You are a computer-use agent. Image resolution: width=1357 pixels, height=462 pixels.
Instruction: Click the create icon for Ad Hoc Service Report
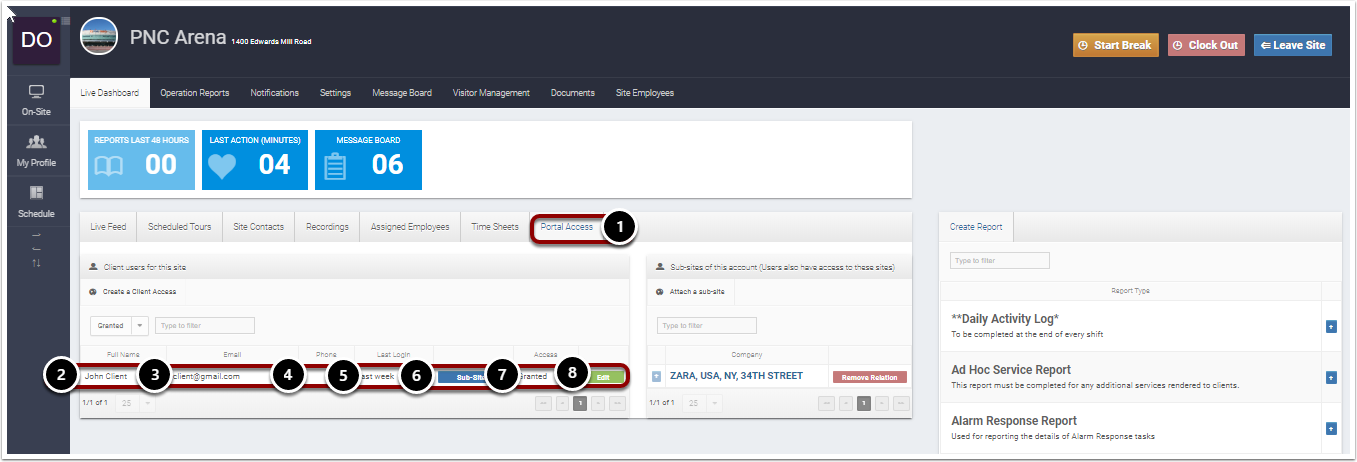click(x=1331, y=377)
